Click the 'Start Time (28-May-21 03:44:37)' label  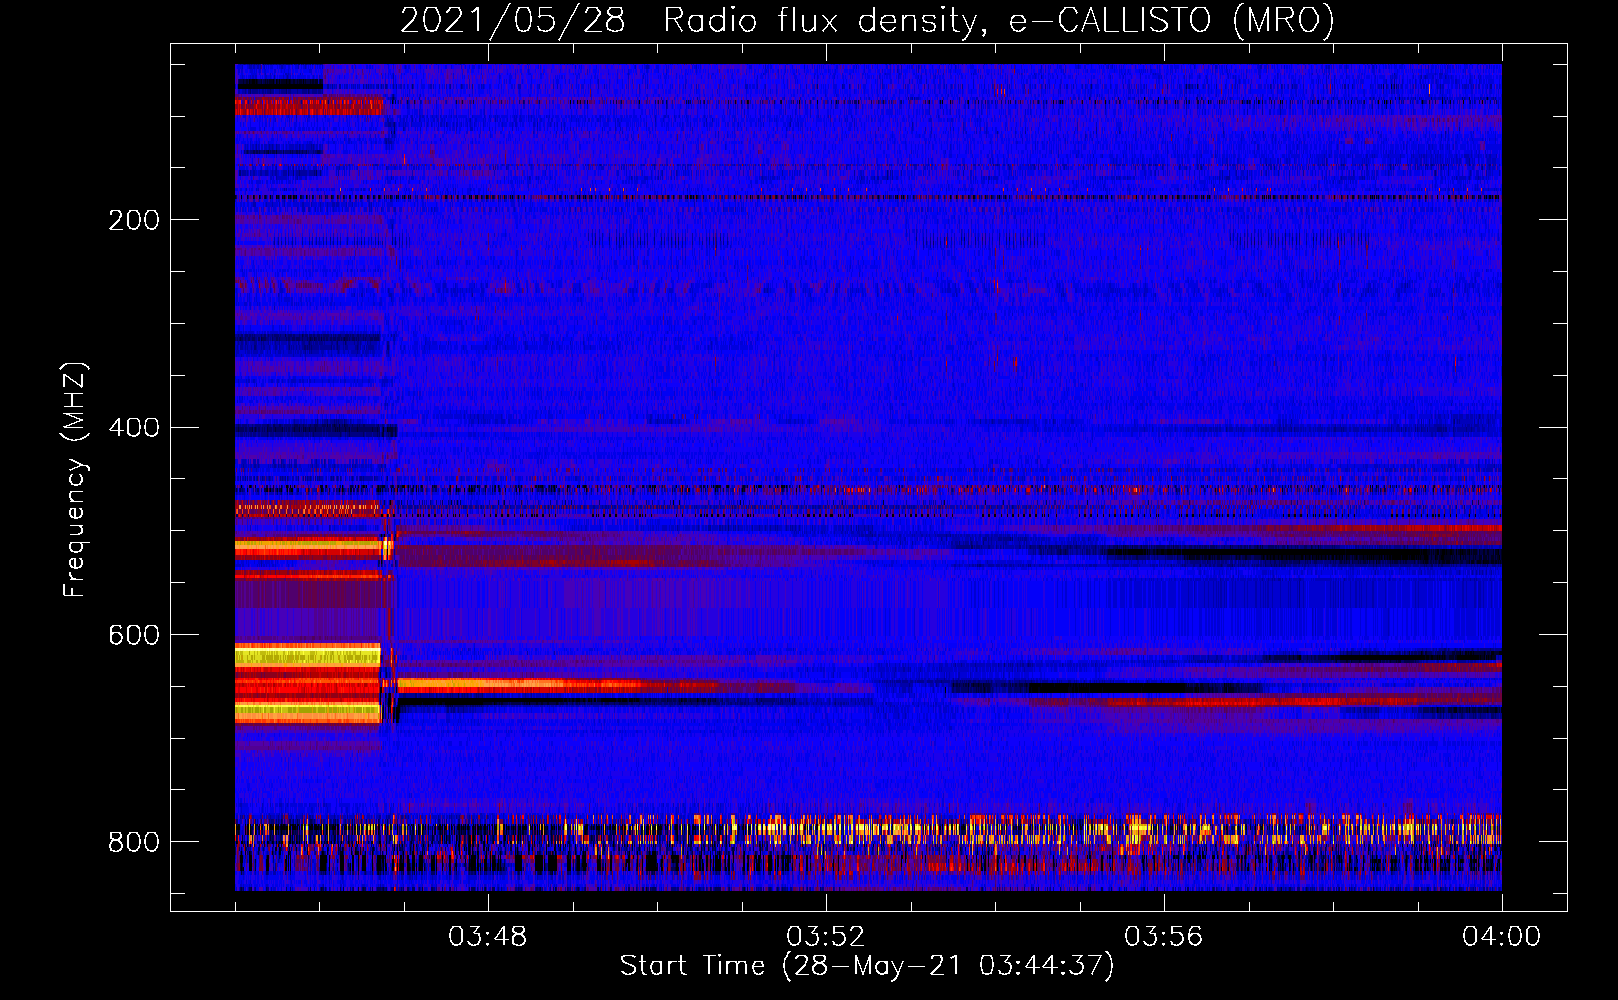coord(867,966)
